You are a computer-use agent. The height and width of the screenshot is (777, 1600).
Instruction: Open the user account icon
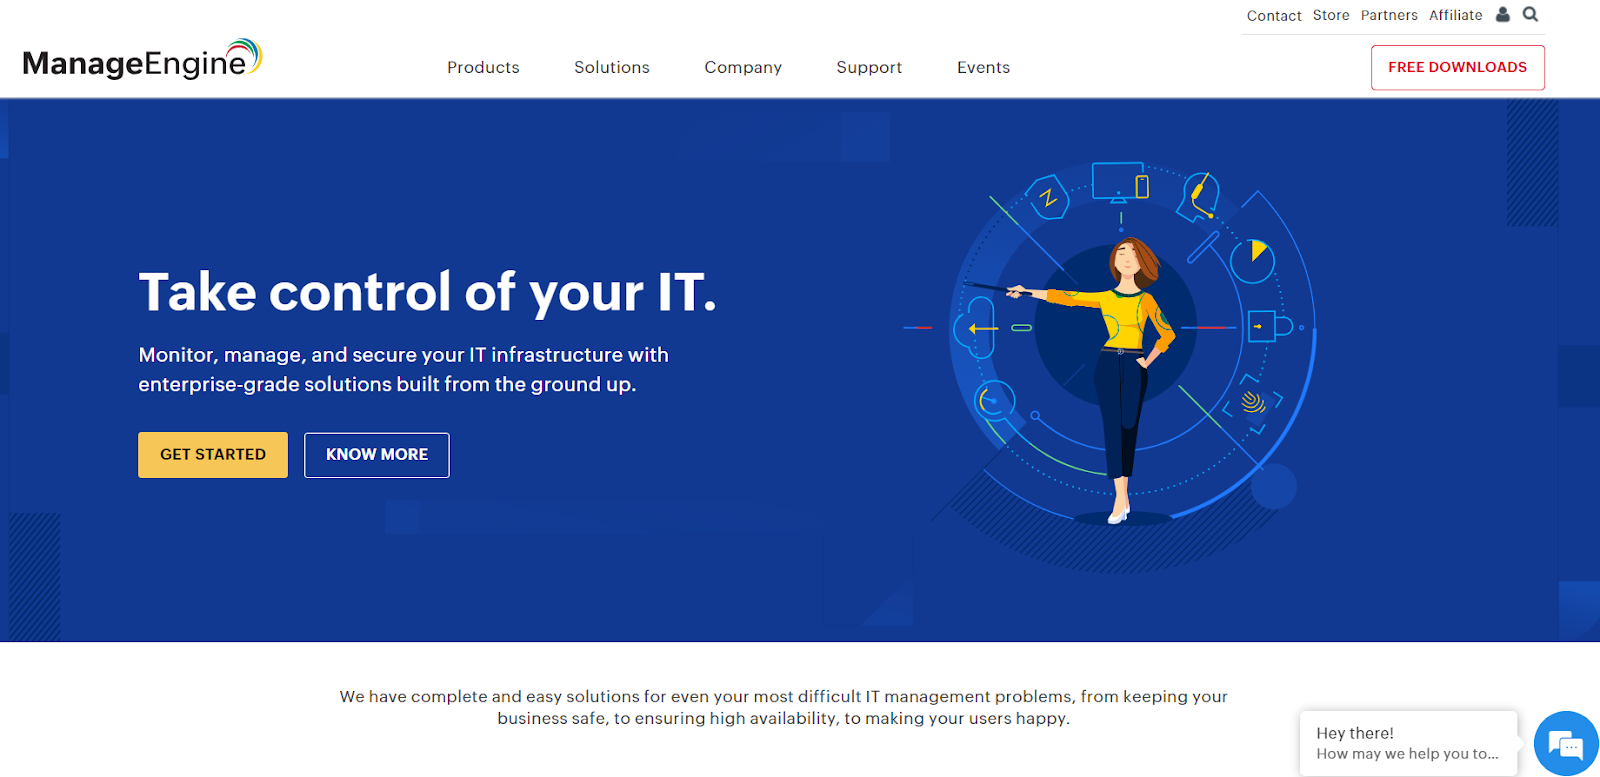(x=1502, y=14)
